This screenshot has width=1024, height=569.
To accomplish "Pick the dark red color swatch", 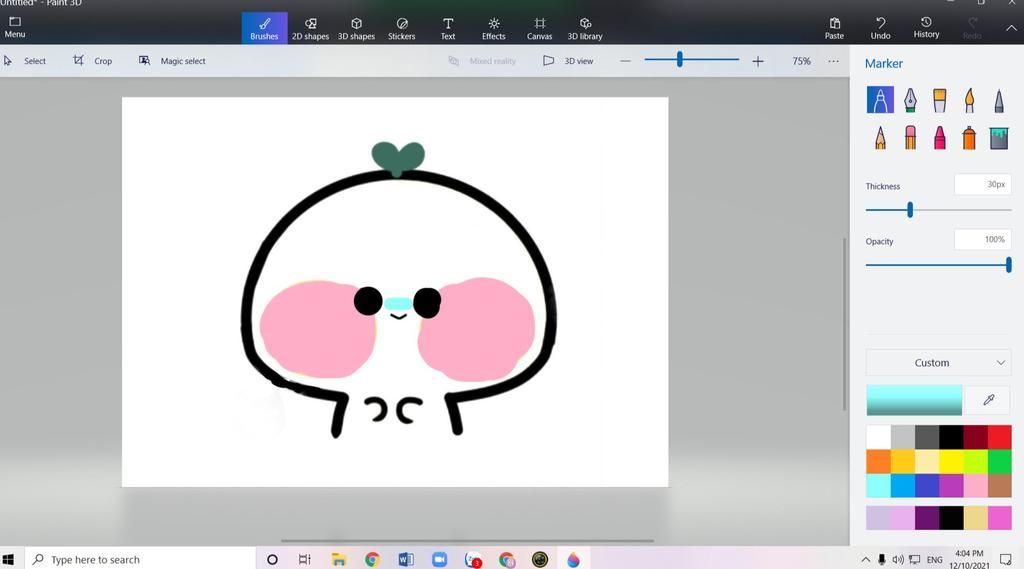I will (x=975, y=437).
